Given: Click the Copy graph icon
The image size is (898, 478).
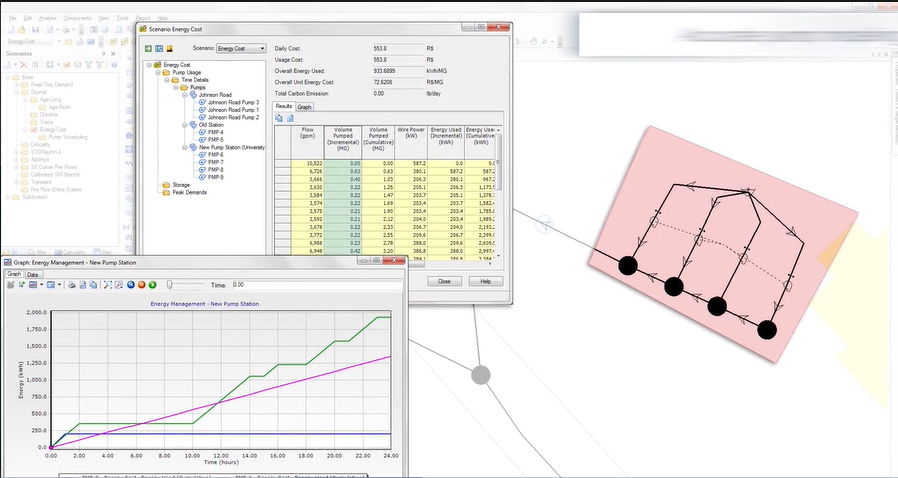Looking at the screenshot, I should (93, 285).
